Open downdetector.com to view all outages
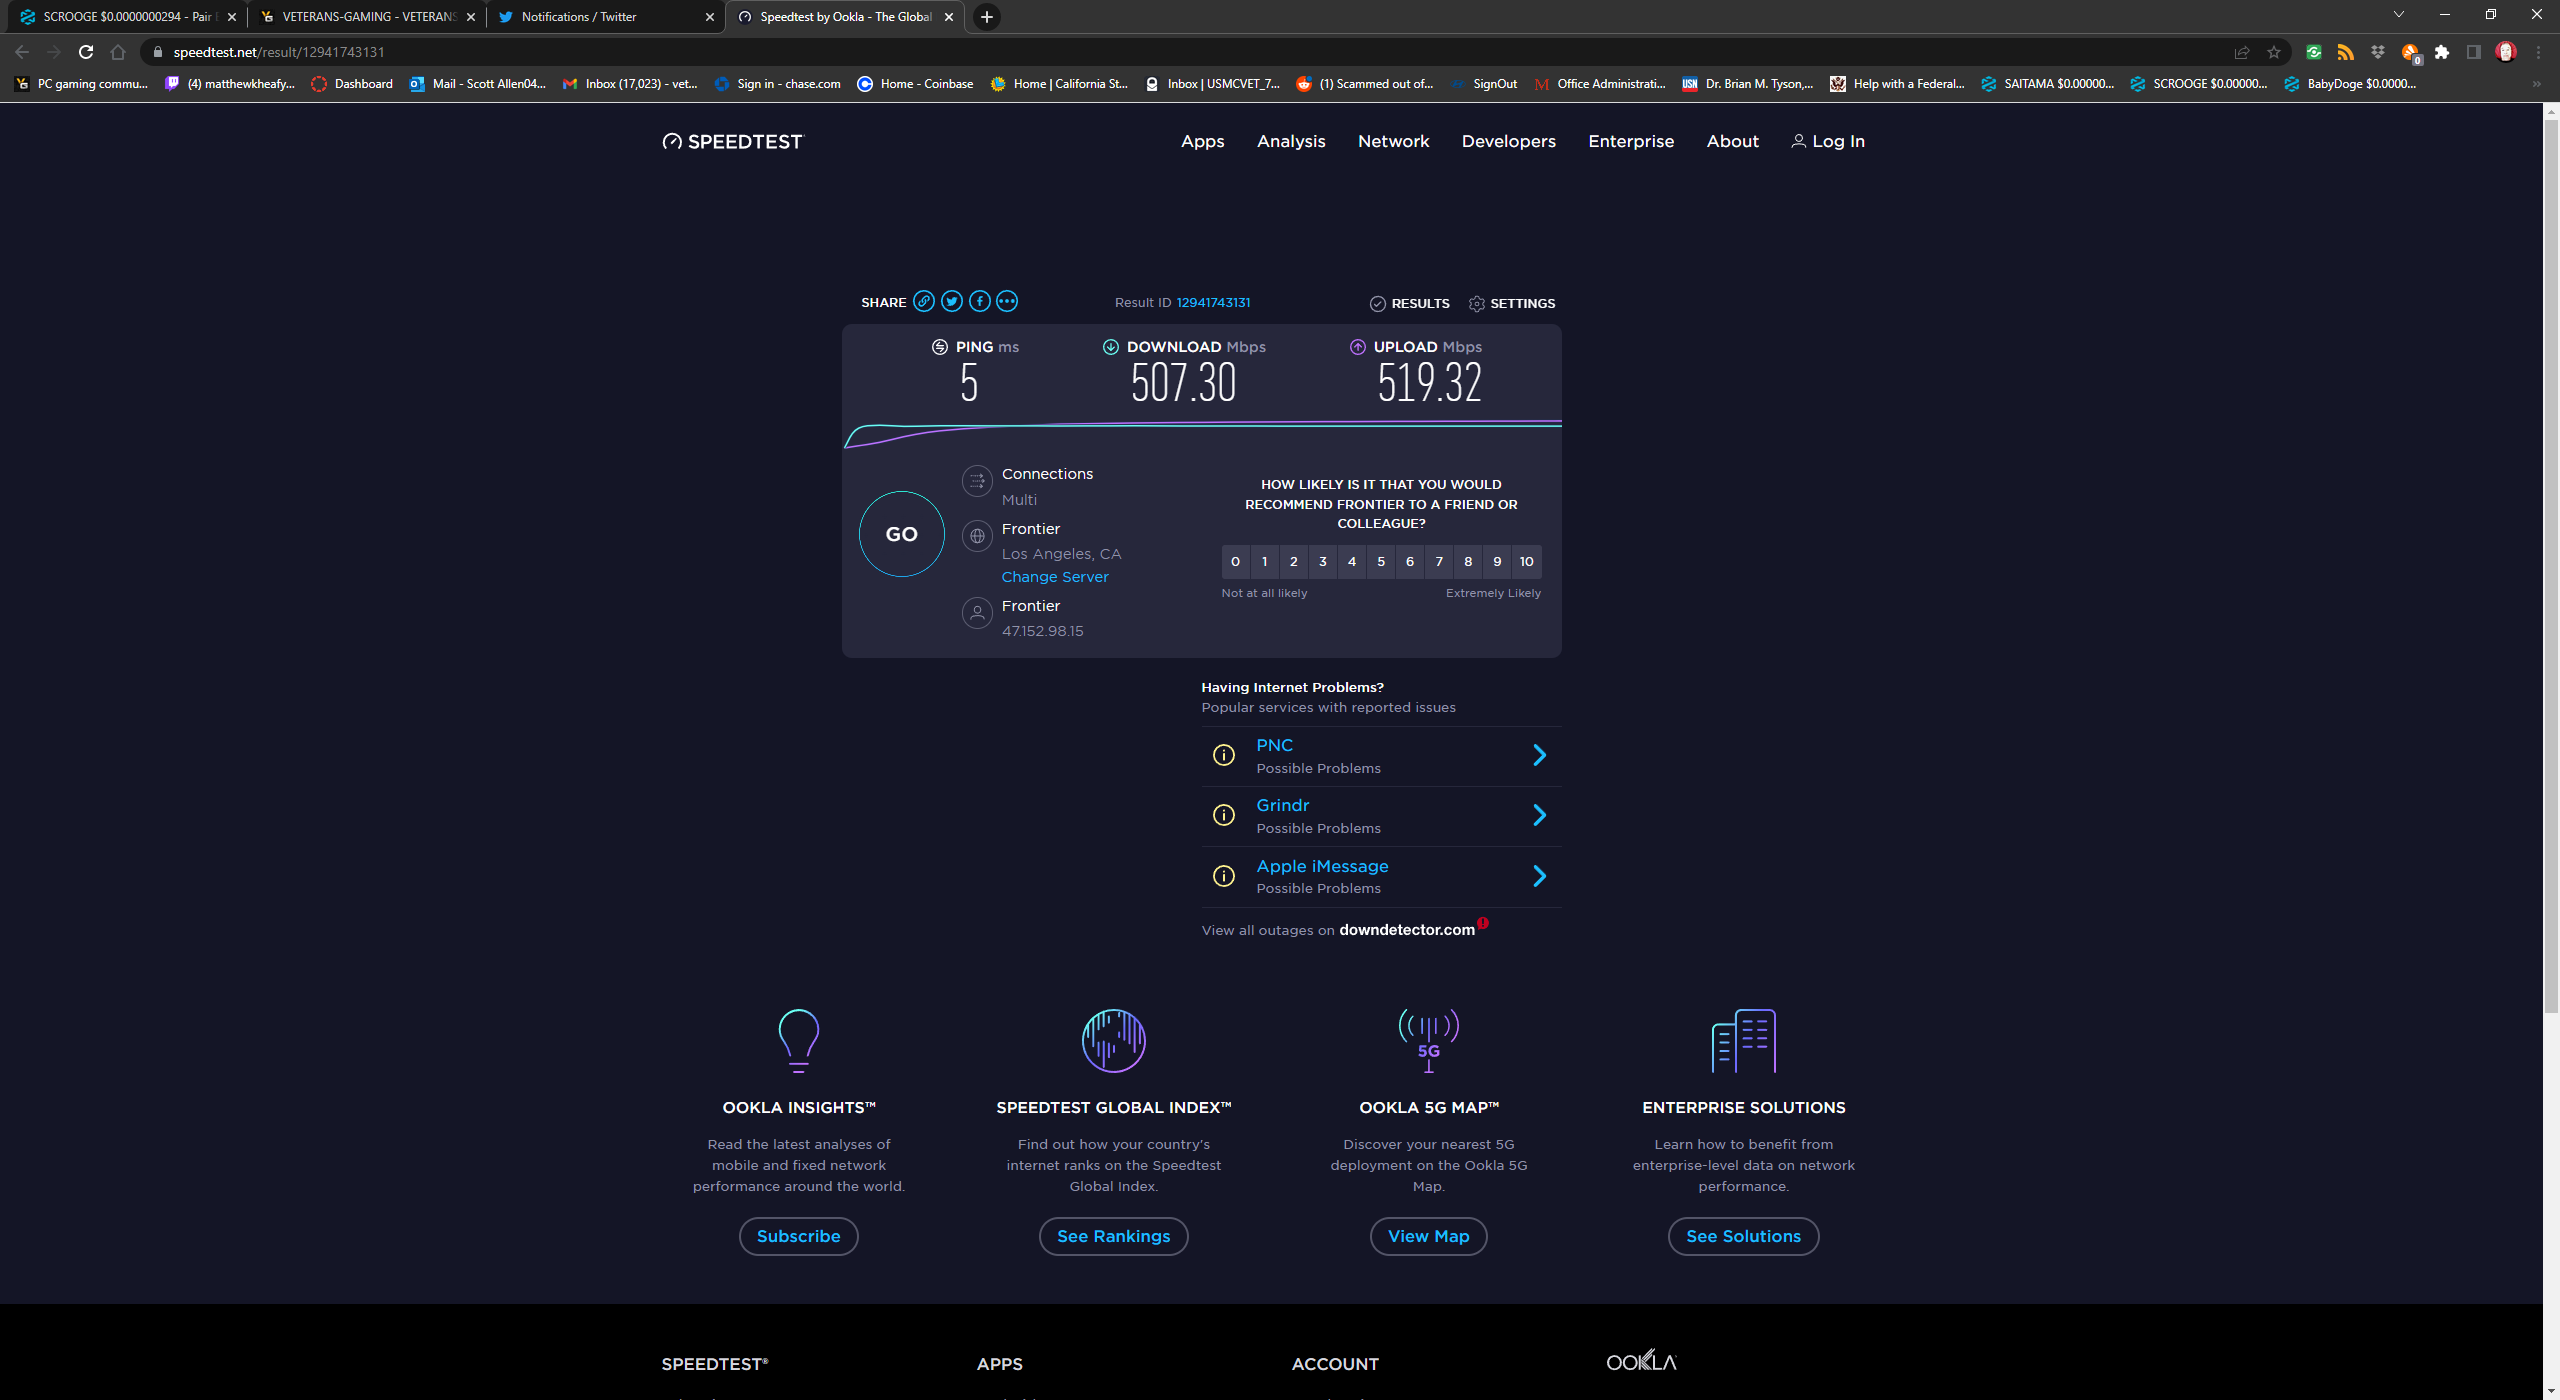This screenshot has height=1400, width=2560. (1405, 929)
